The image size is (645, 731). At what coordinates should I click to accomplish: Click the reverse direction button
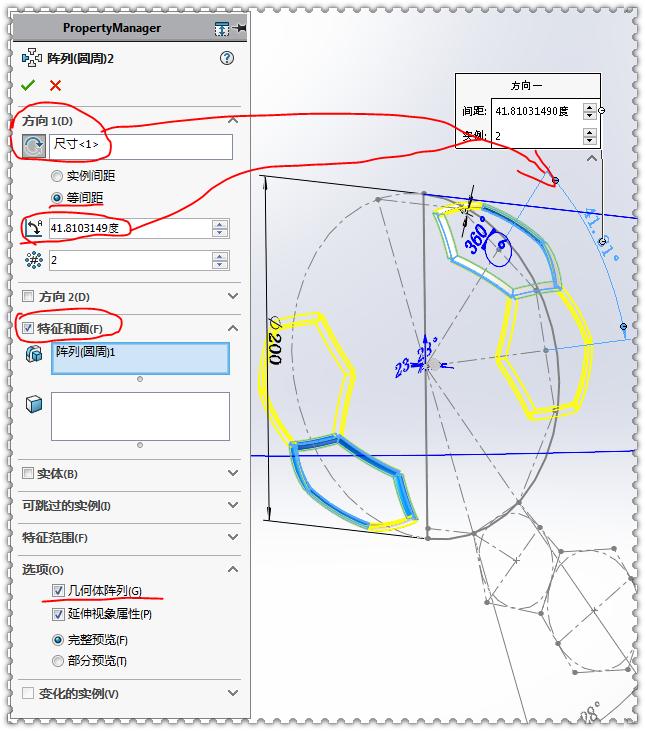pyautogui.click(x=34, y=147)
